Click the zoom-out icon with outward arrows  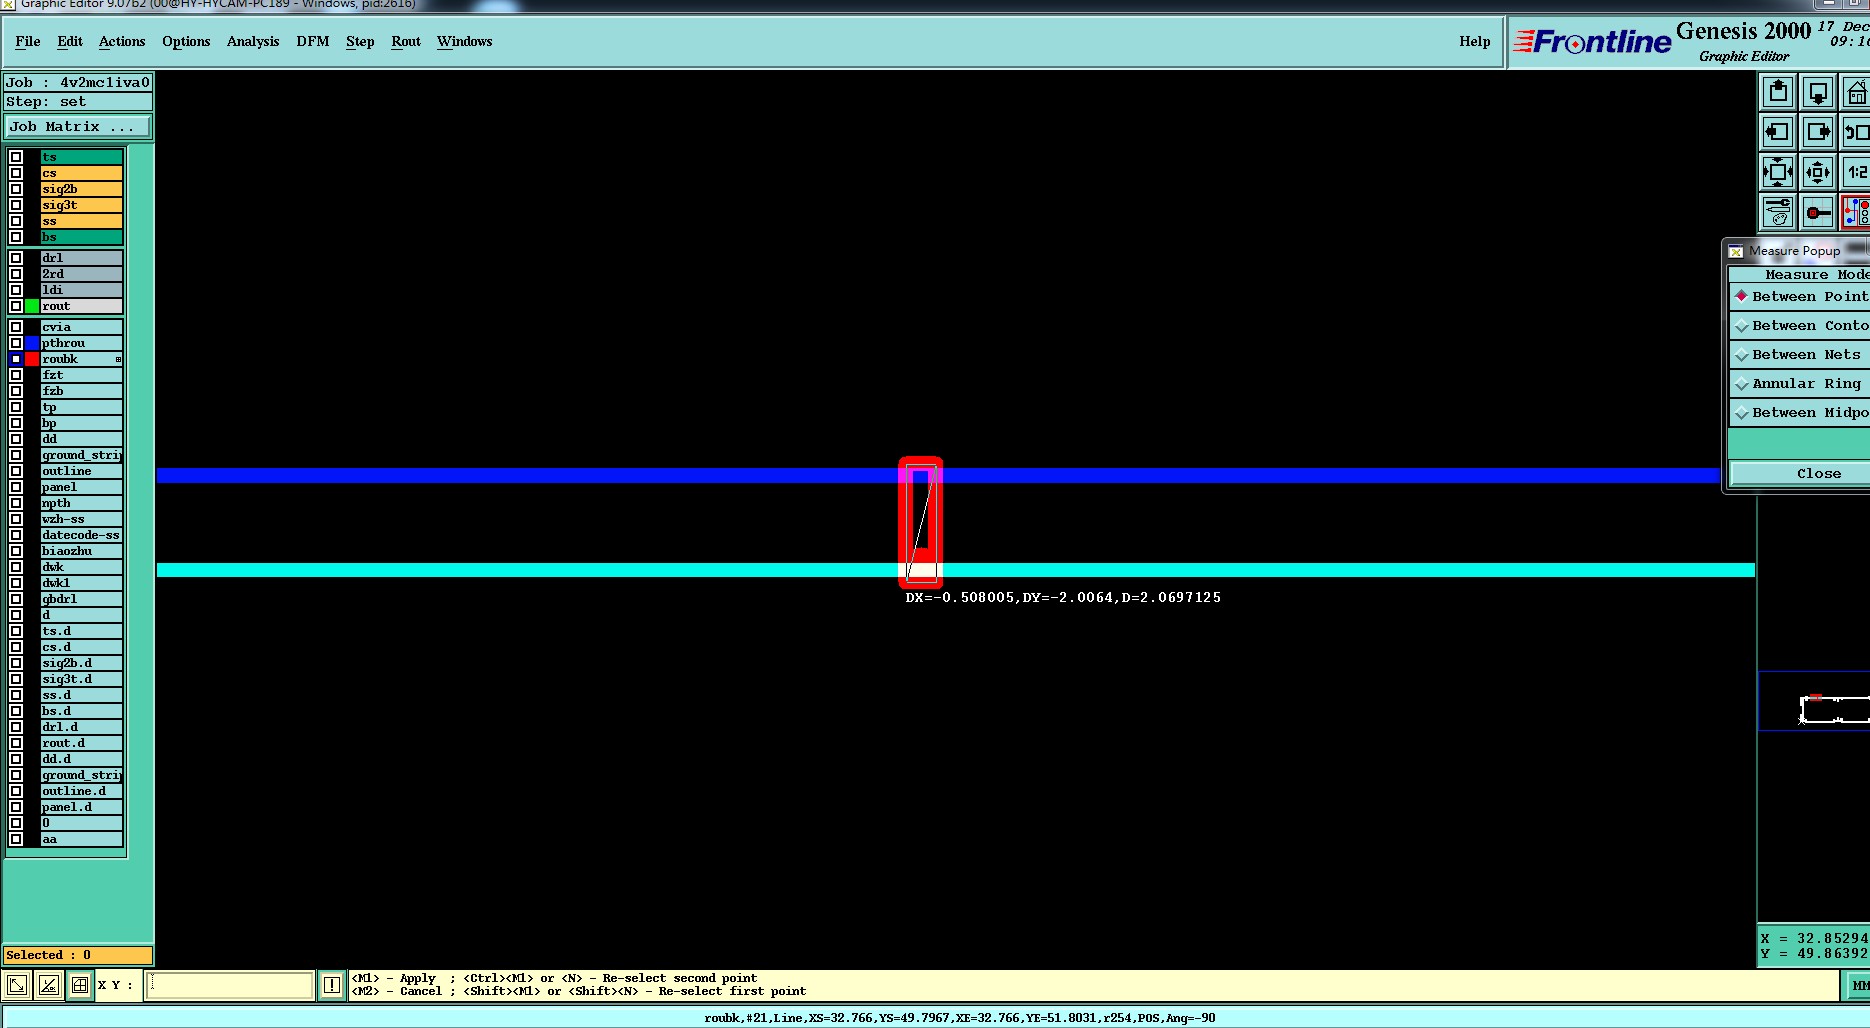(x=1818, y=172)
